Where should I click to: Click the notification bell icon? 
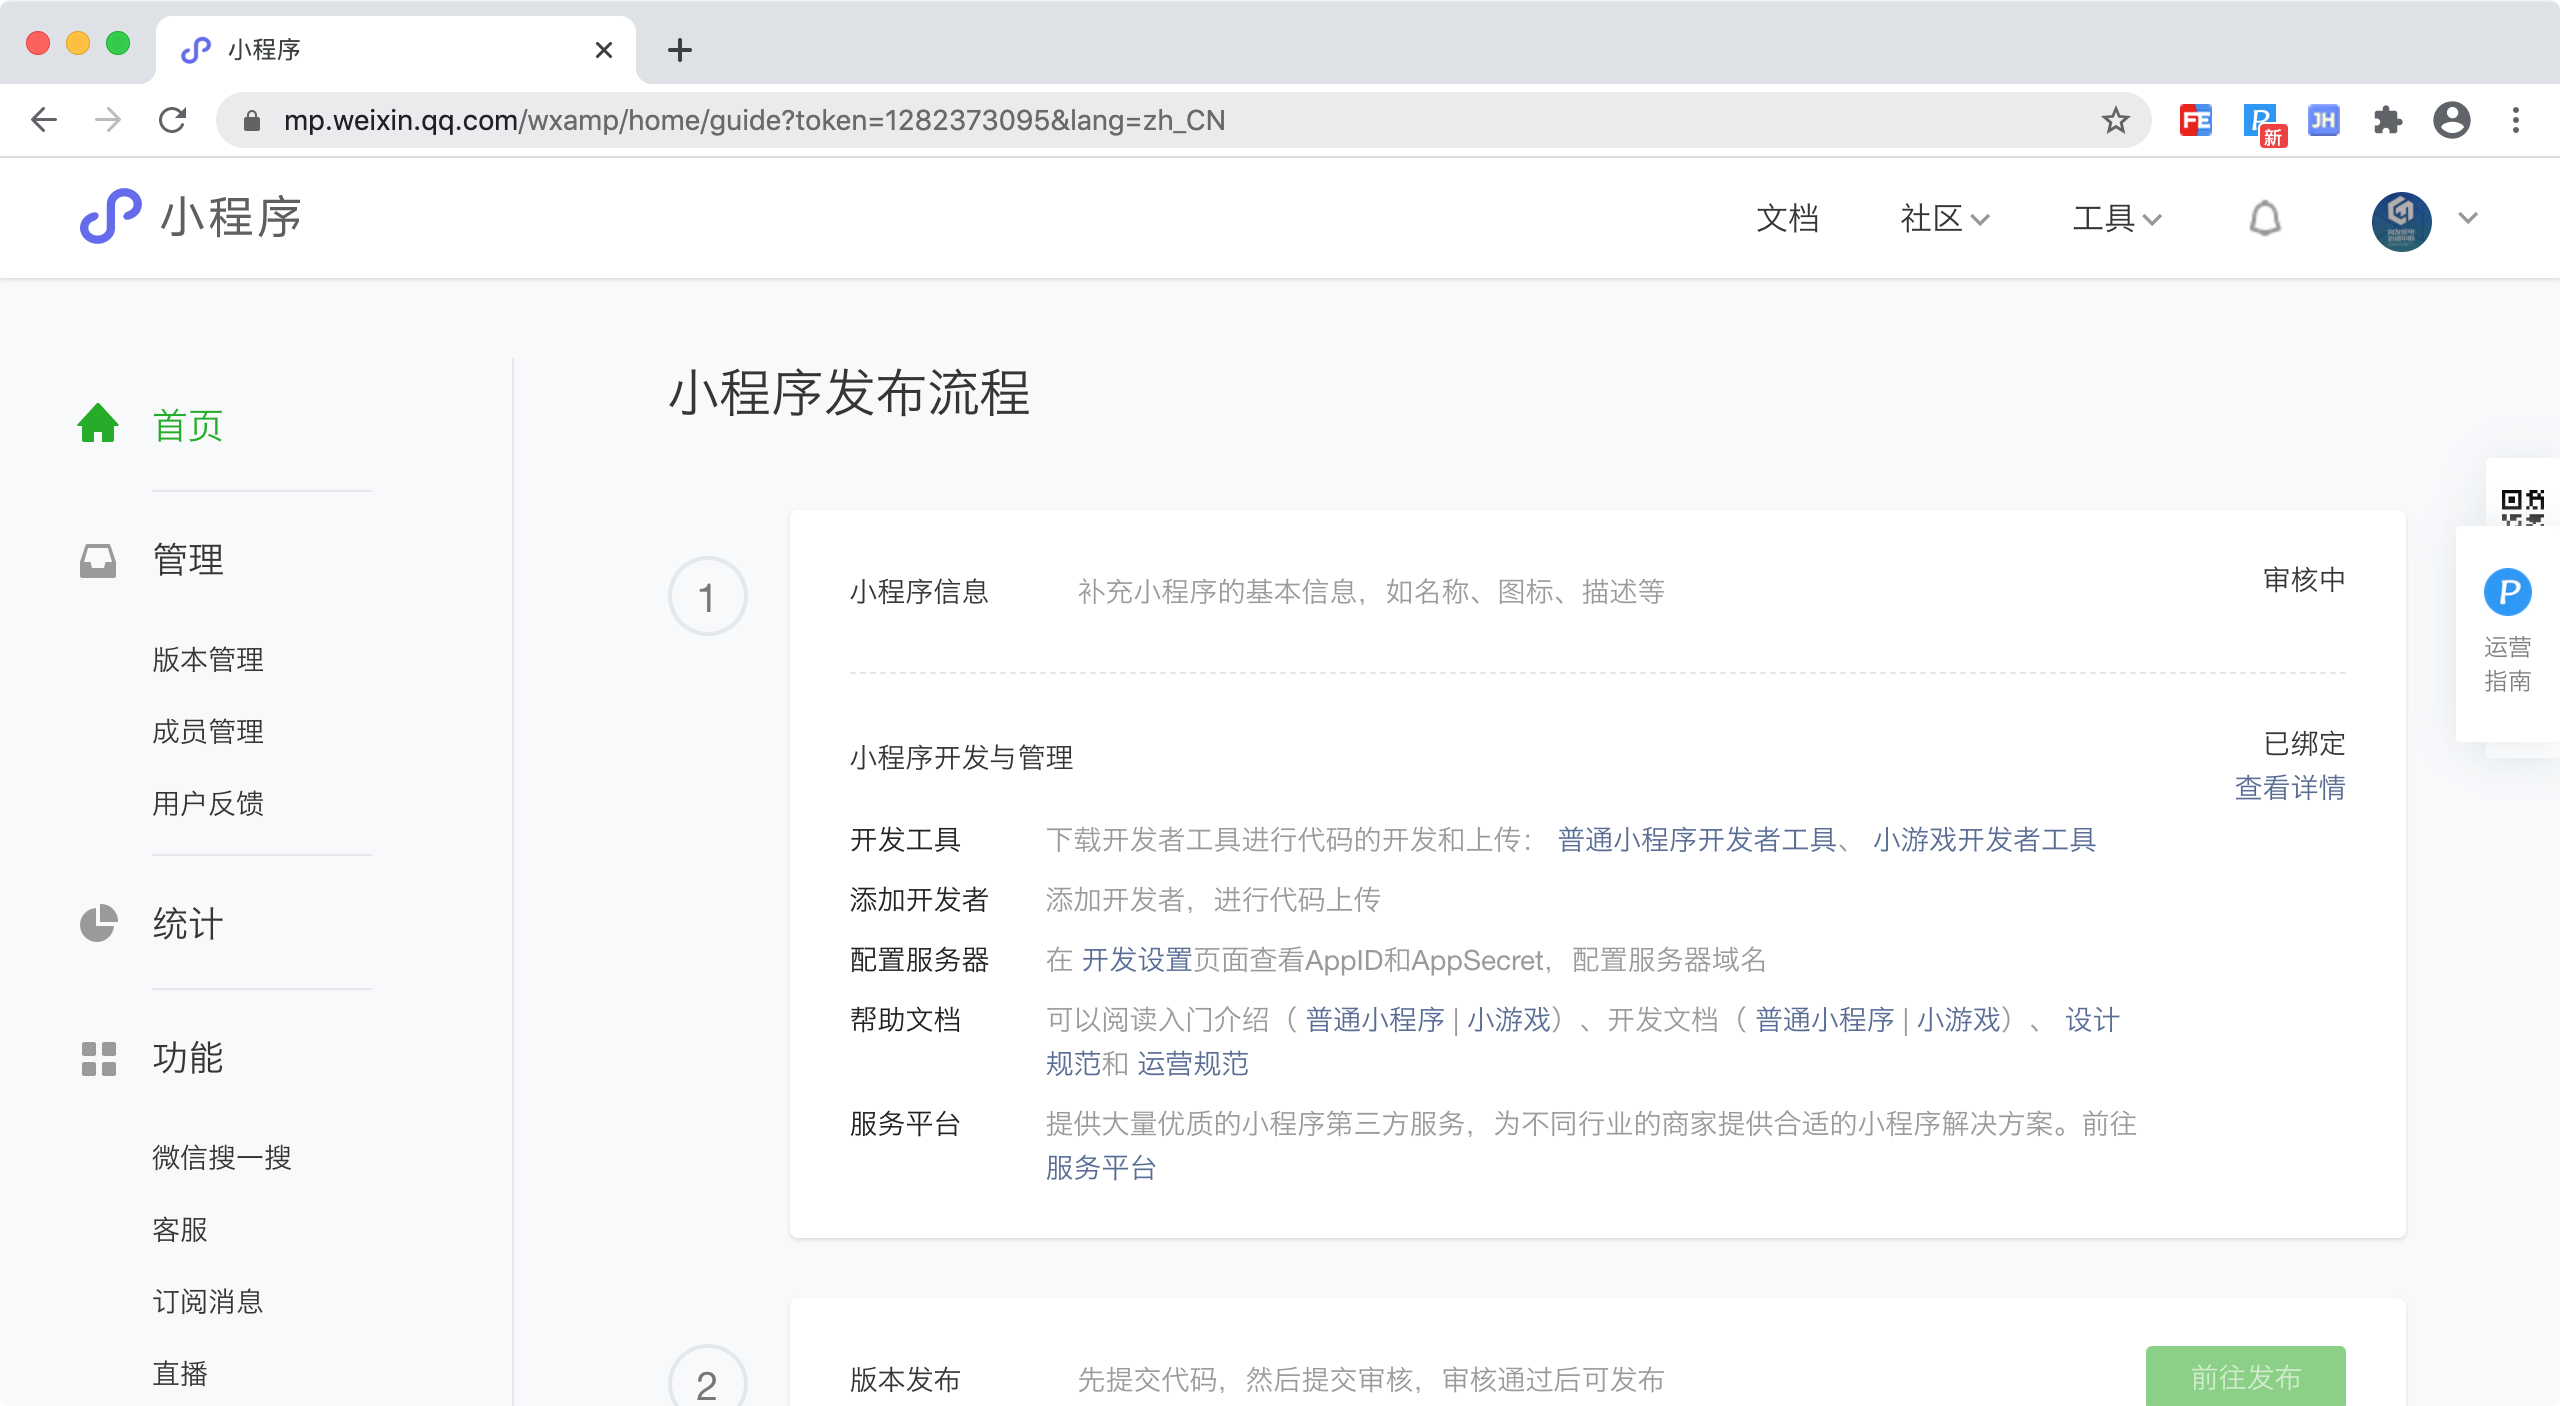[x=2265, y=219]
